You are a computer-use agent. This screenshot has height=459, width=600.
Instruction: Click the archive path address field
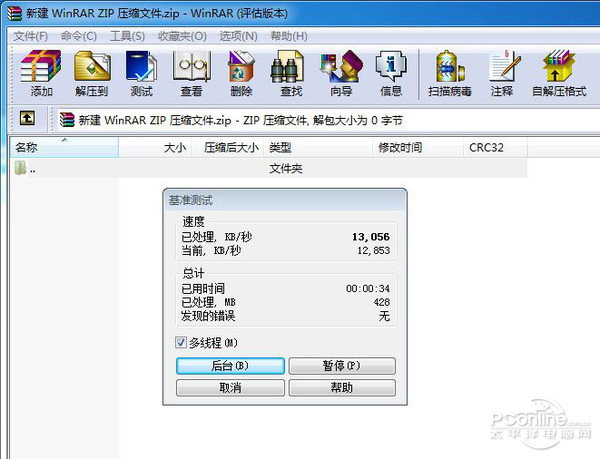click(x=328, y=120)
